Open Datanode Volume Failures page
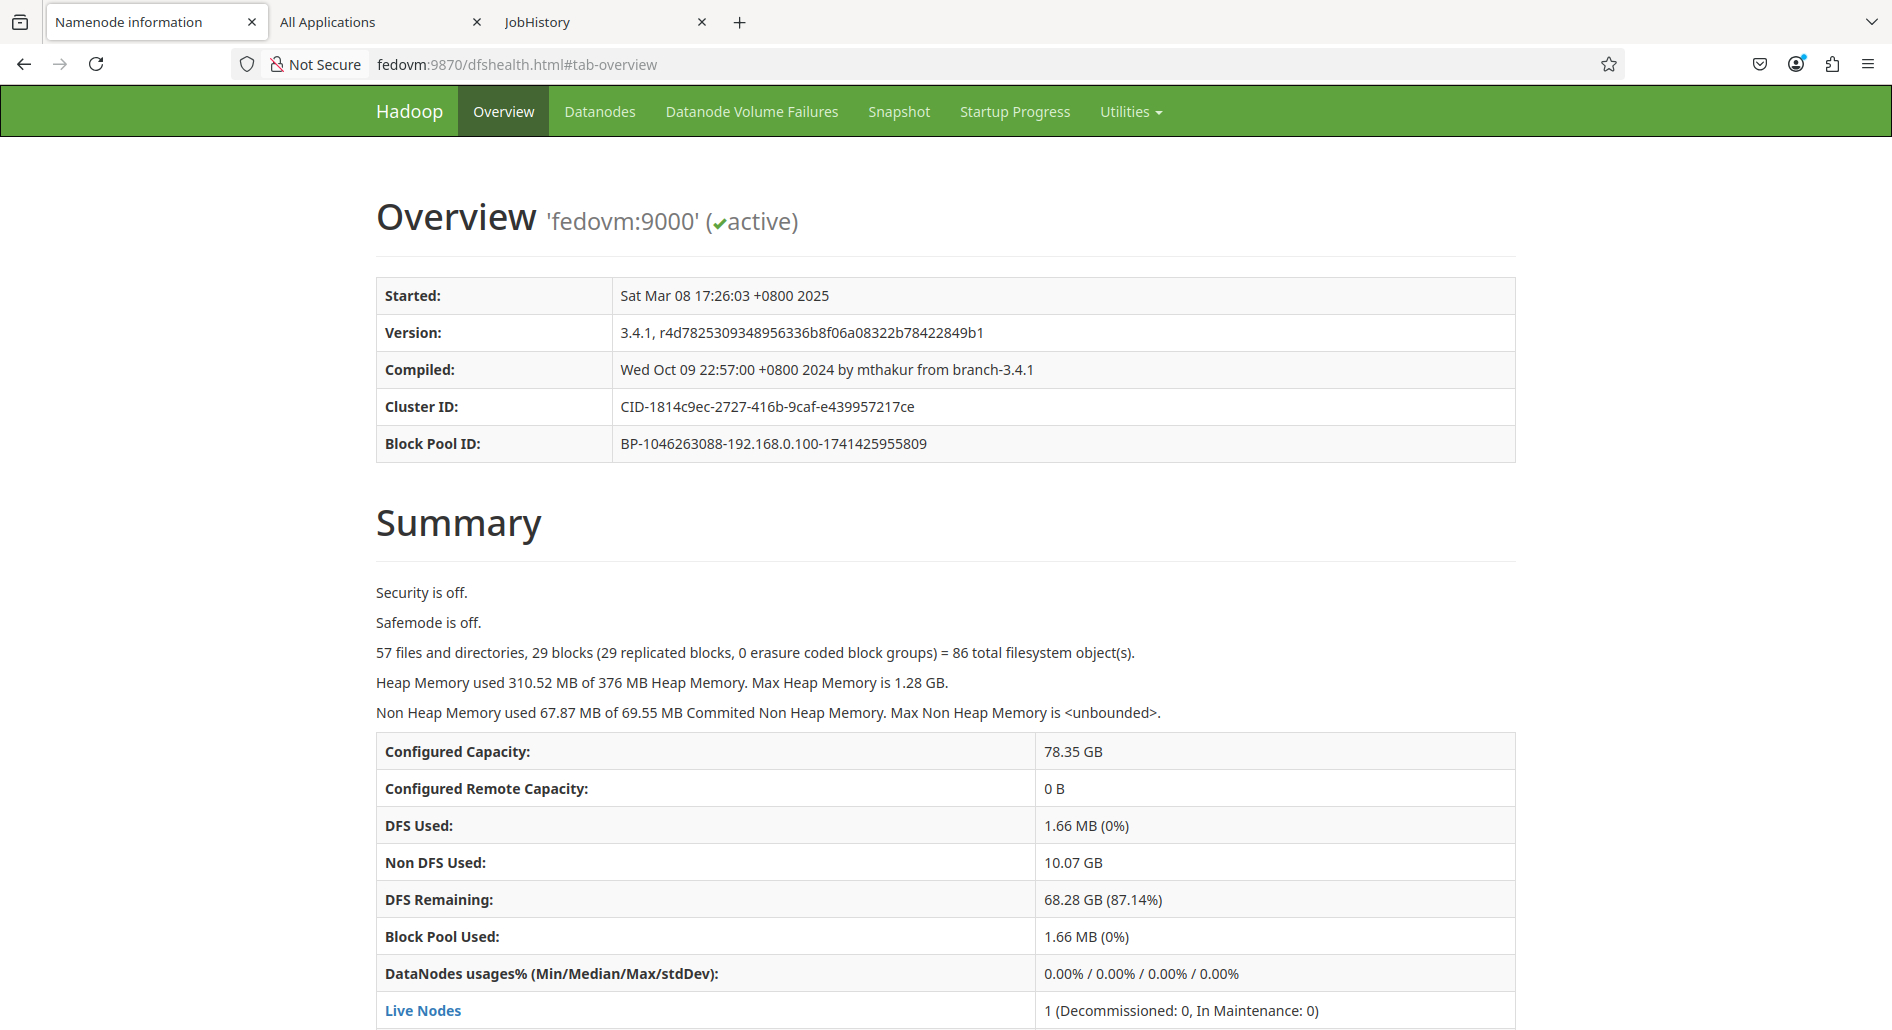 click(752, 111)
